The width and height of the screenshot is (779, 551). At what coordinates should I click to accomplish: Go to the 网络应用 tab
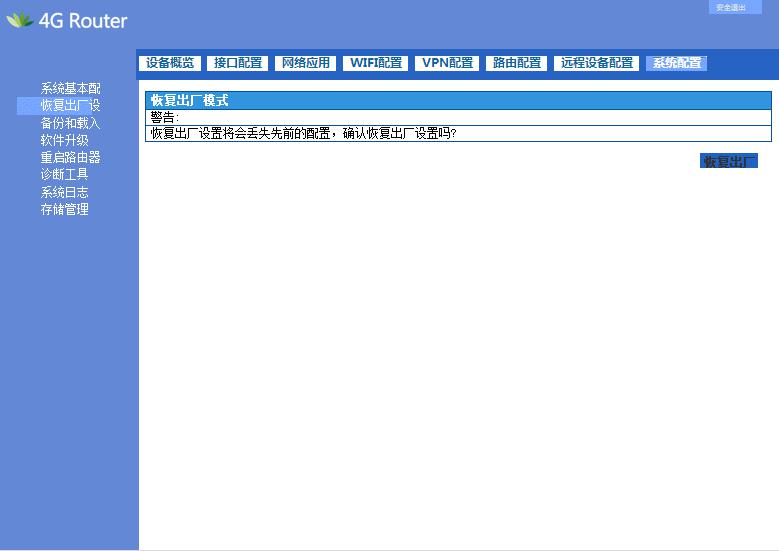tap(306, 63)
